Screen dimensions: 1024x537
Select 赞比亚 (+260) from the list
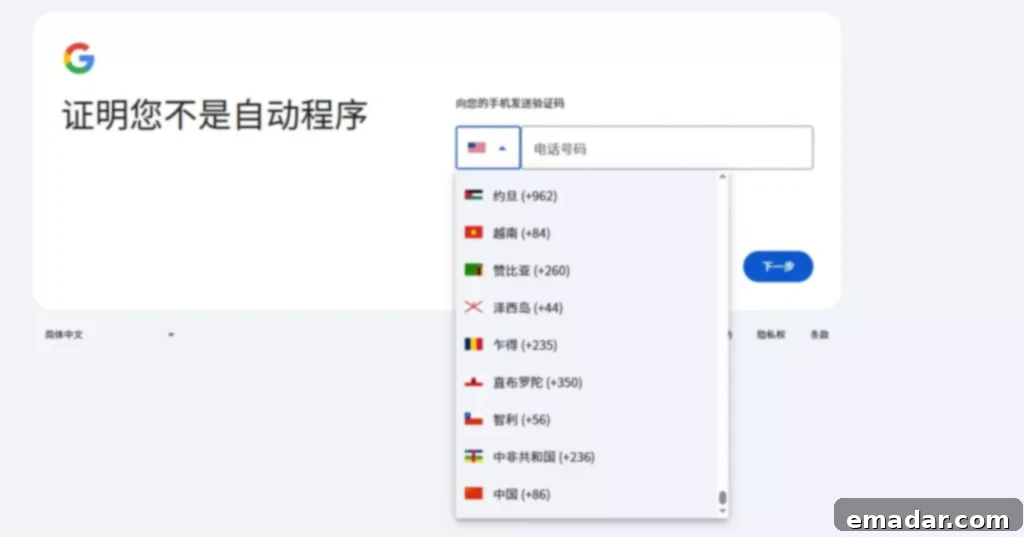[586, 270]
